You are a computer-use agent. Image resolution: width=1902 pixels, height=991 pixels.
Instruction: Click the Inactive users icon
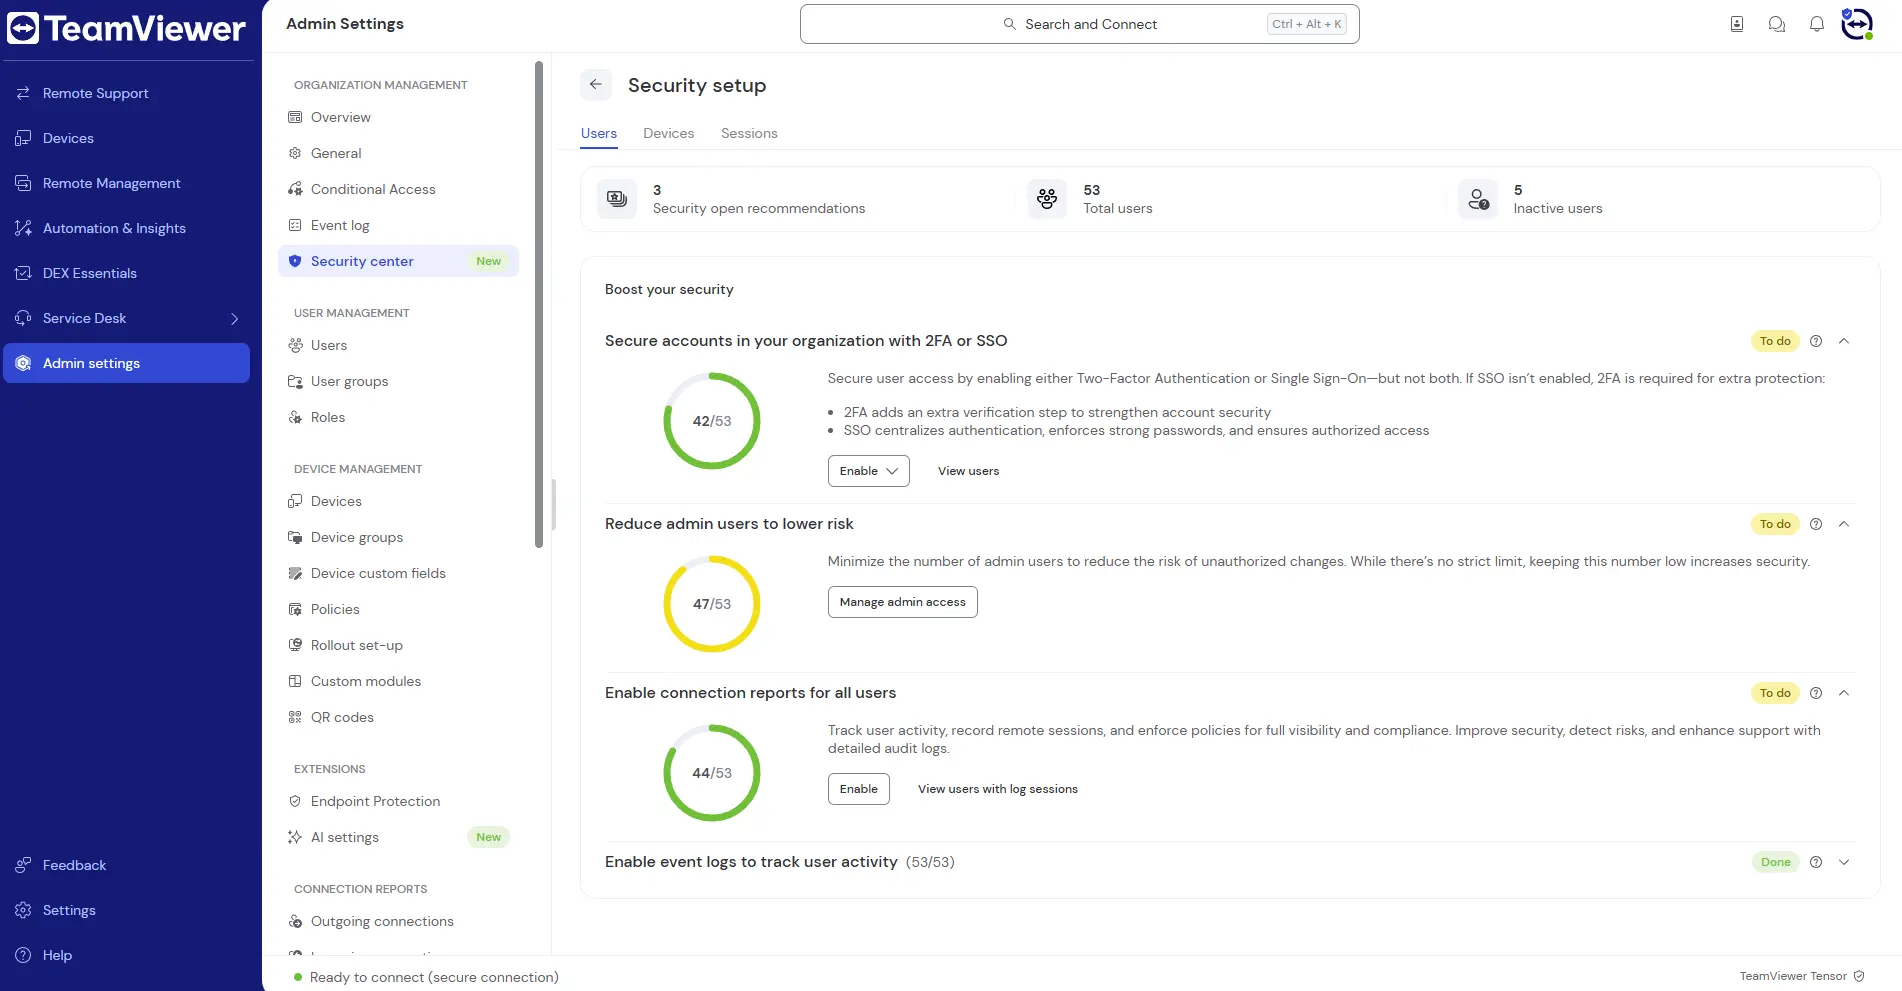(1478, 199)
